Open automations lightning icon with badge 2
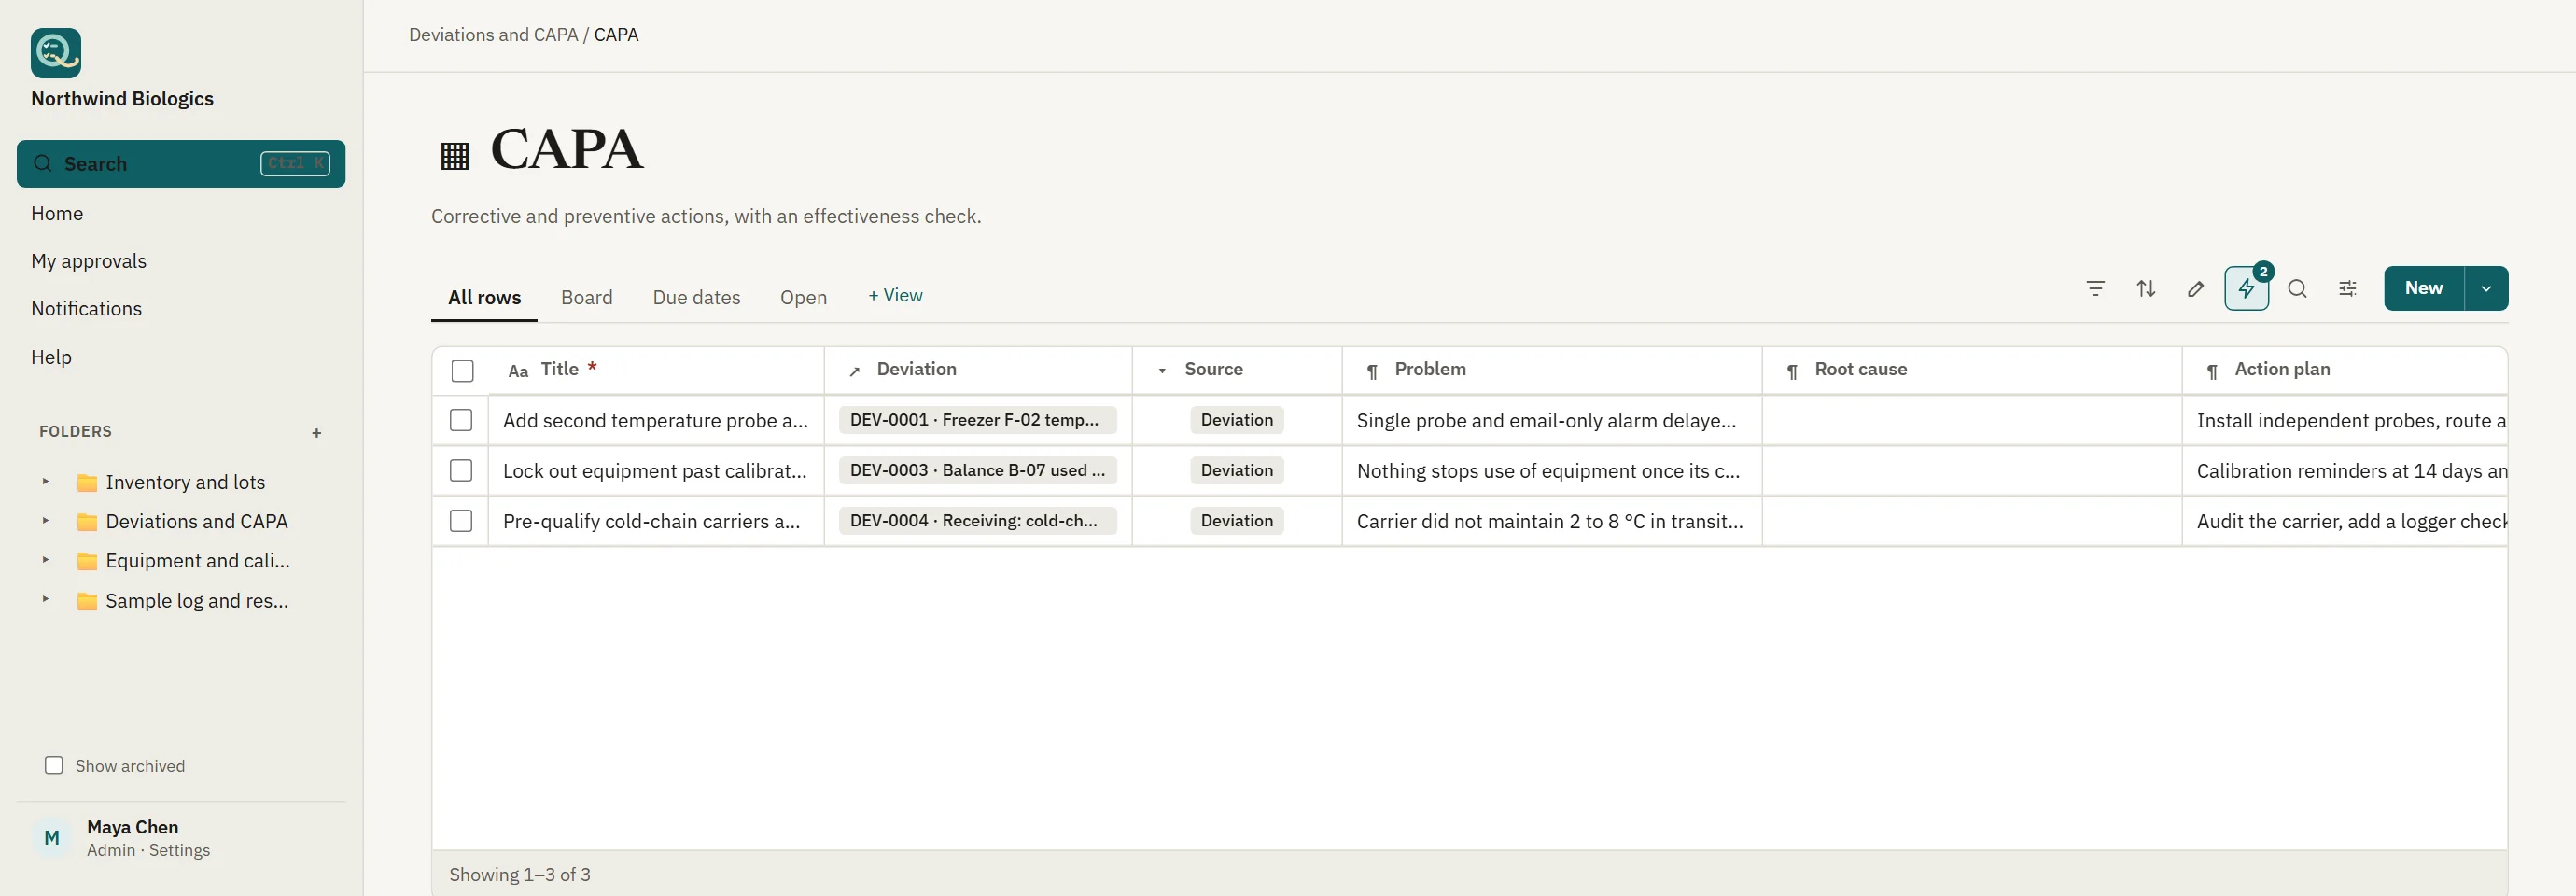This screenshot has height=896, width=2576. [2247, 289]
